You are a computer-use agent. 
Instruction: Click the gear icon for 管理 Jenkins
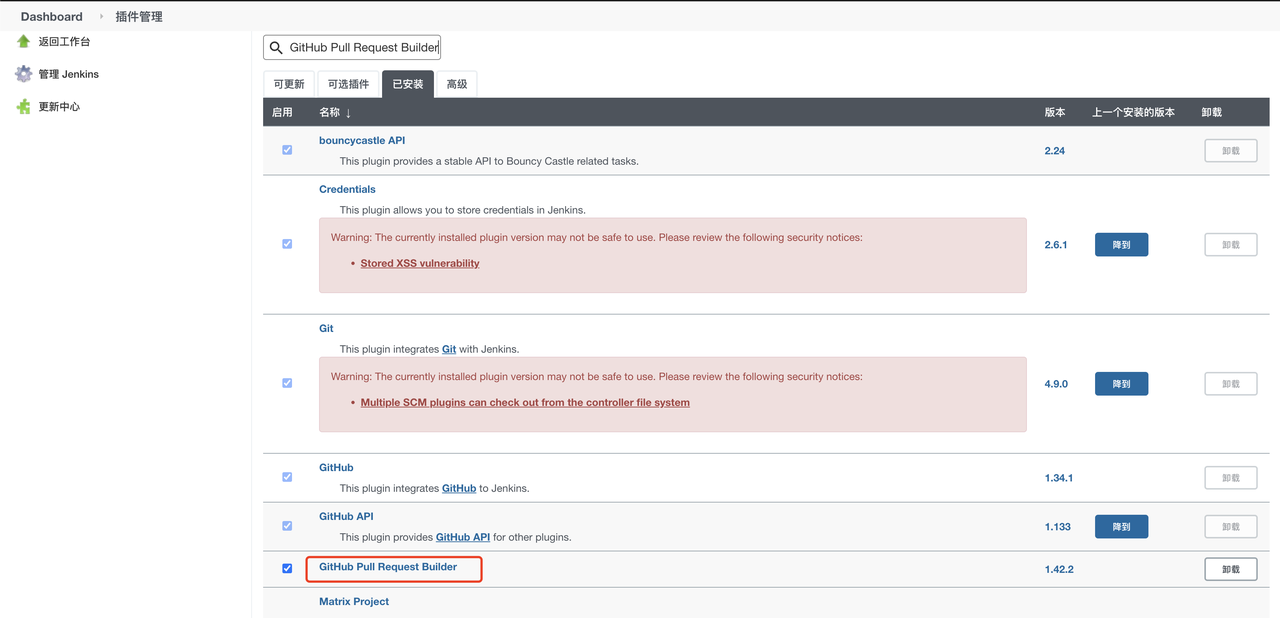pyautogui.click(x=24, y=74)
